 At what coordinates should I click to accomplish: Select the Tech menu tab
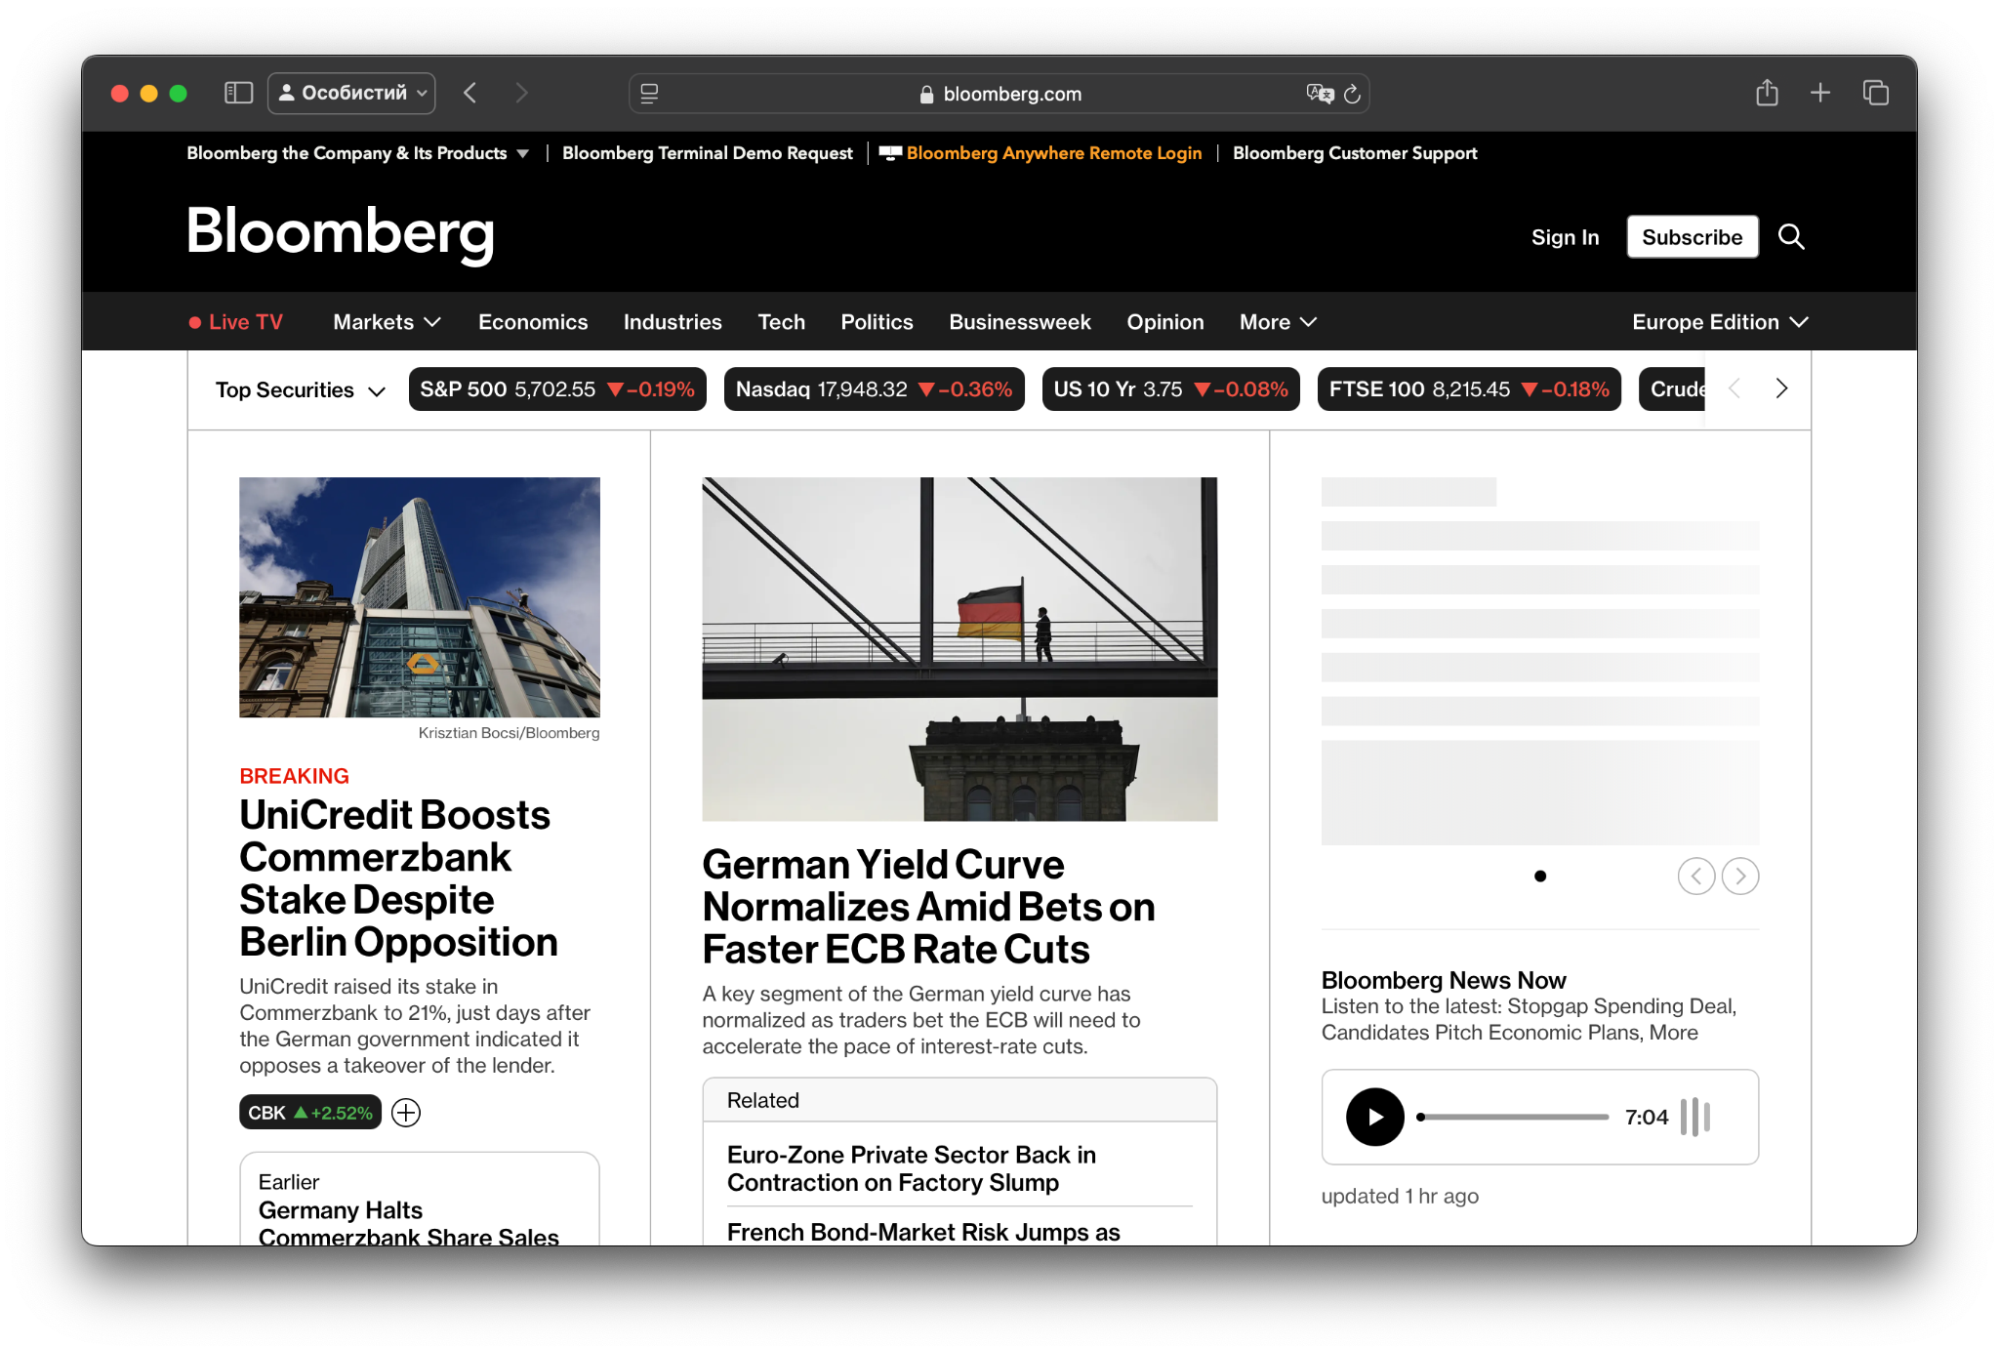[780, 320]
